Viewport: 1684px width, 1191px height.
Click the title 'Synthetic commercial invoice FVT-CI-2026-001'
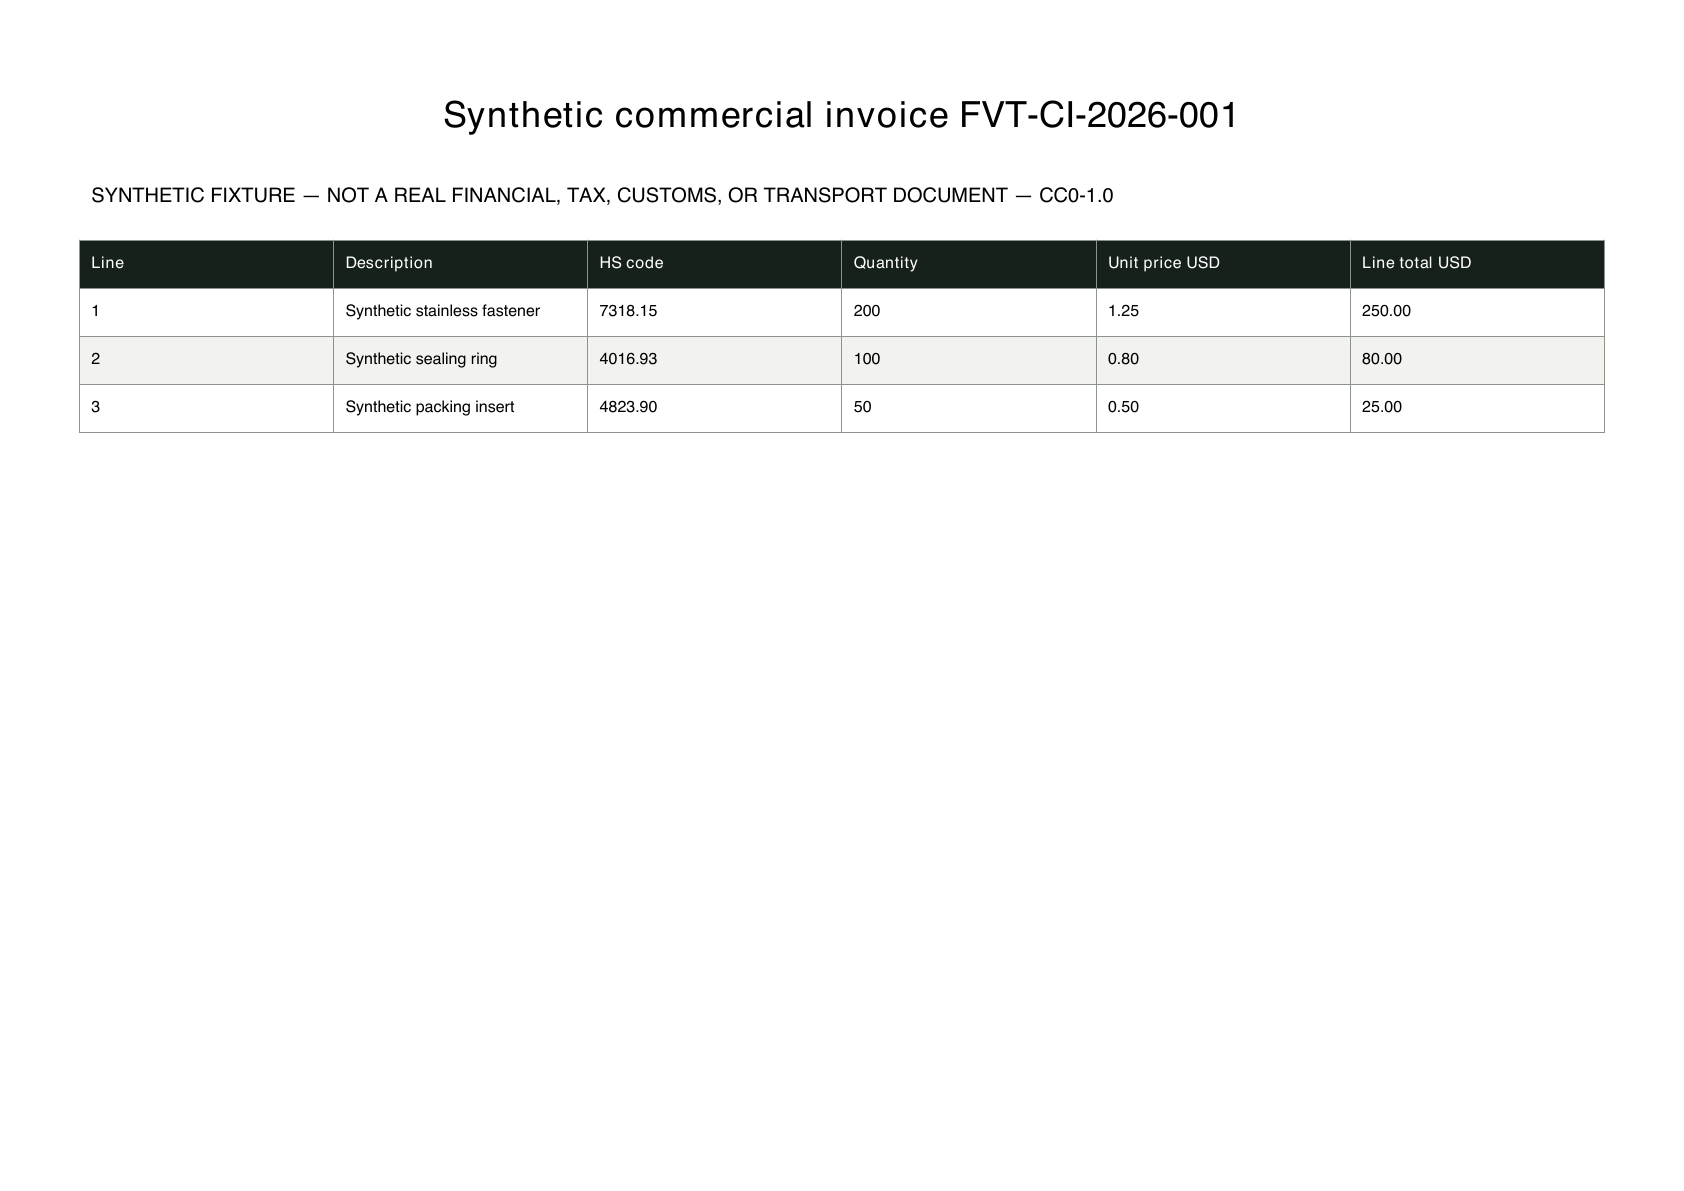coord(841,116)
